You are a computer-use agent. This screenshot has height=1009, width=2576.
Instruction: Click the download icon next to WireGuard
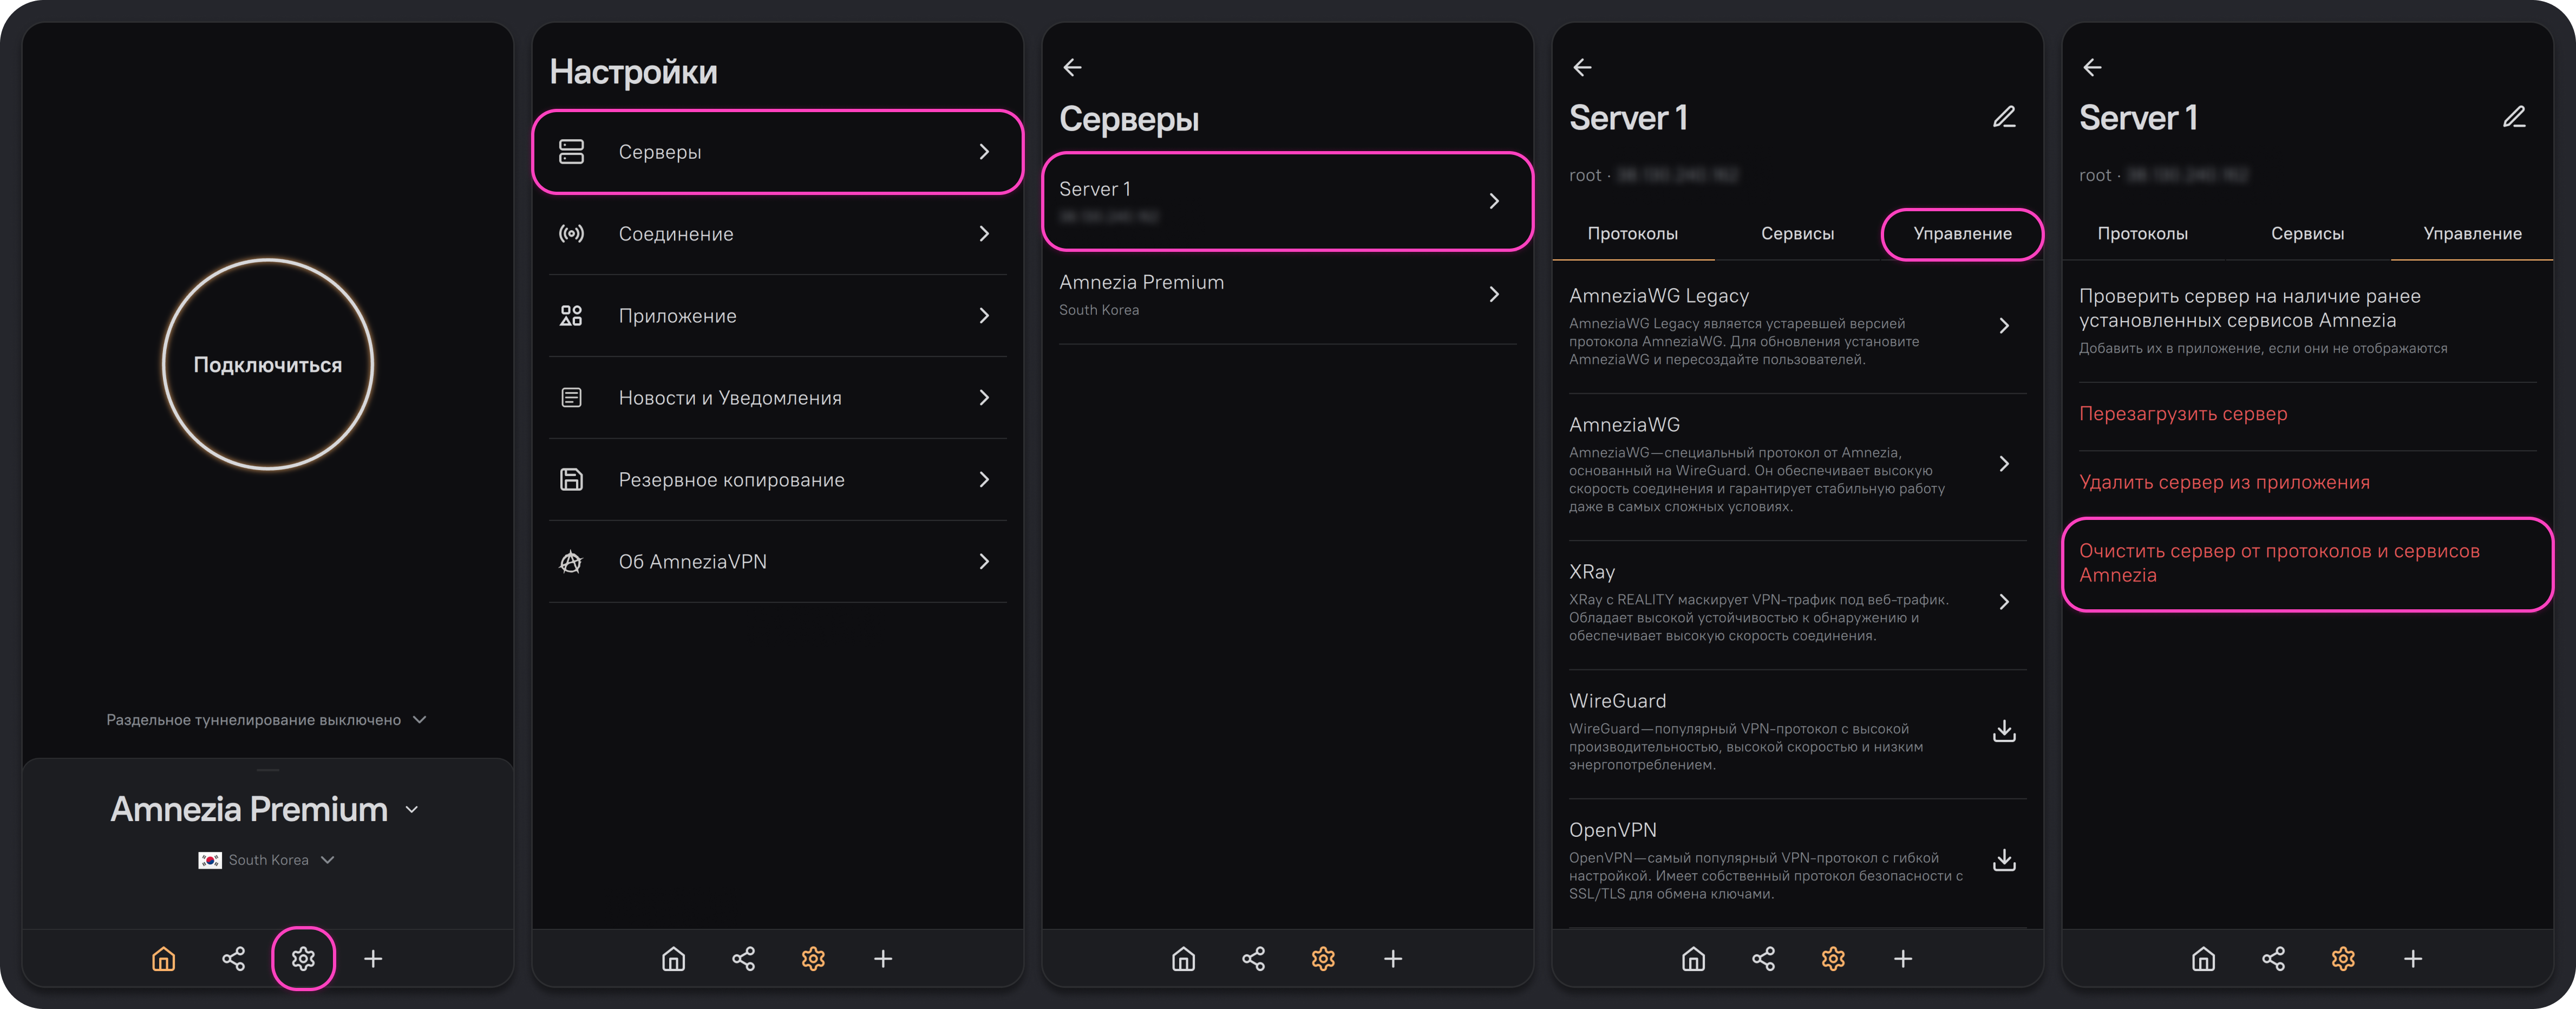pos(2003,731)
